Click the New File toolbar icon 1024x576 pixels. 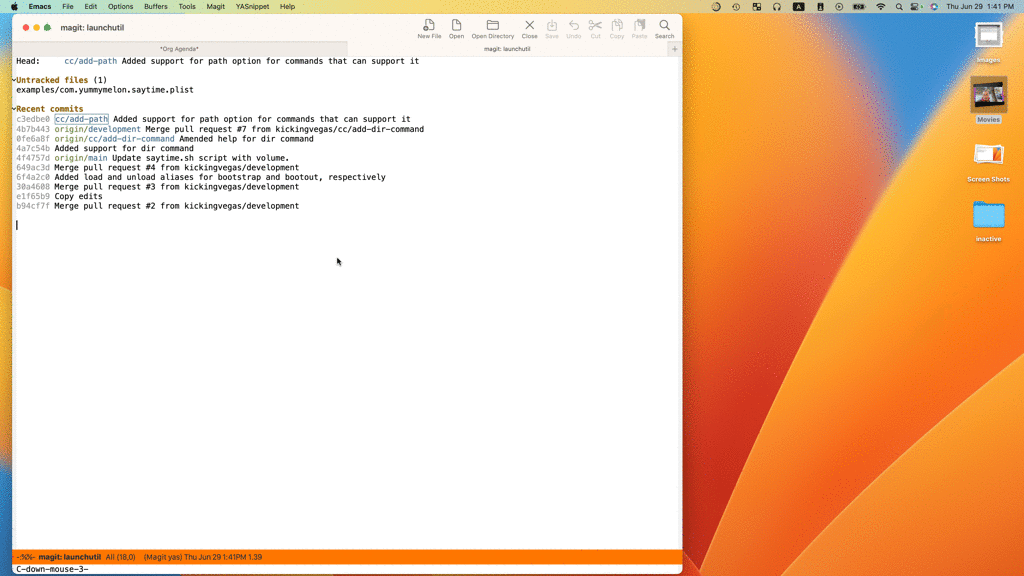[429, 29]
